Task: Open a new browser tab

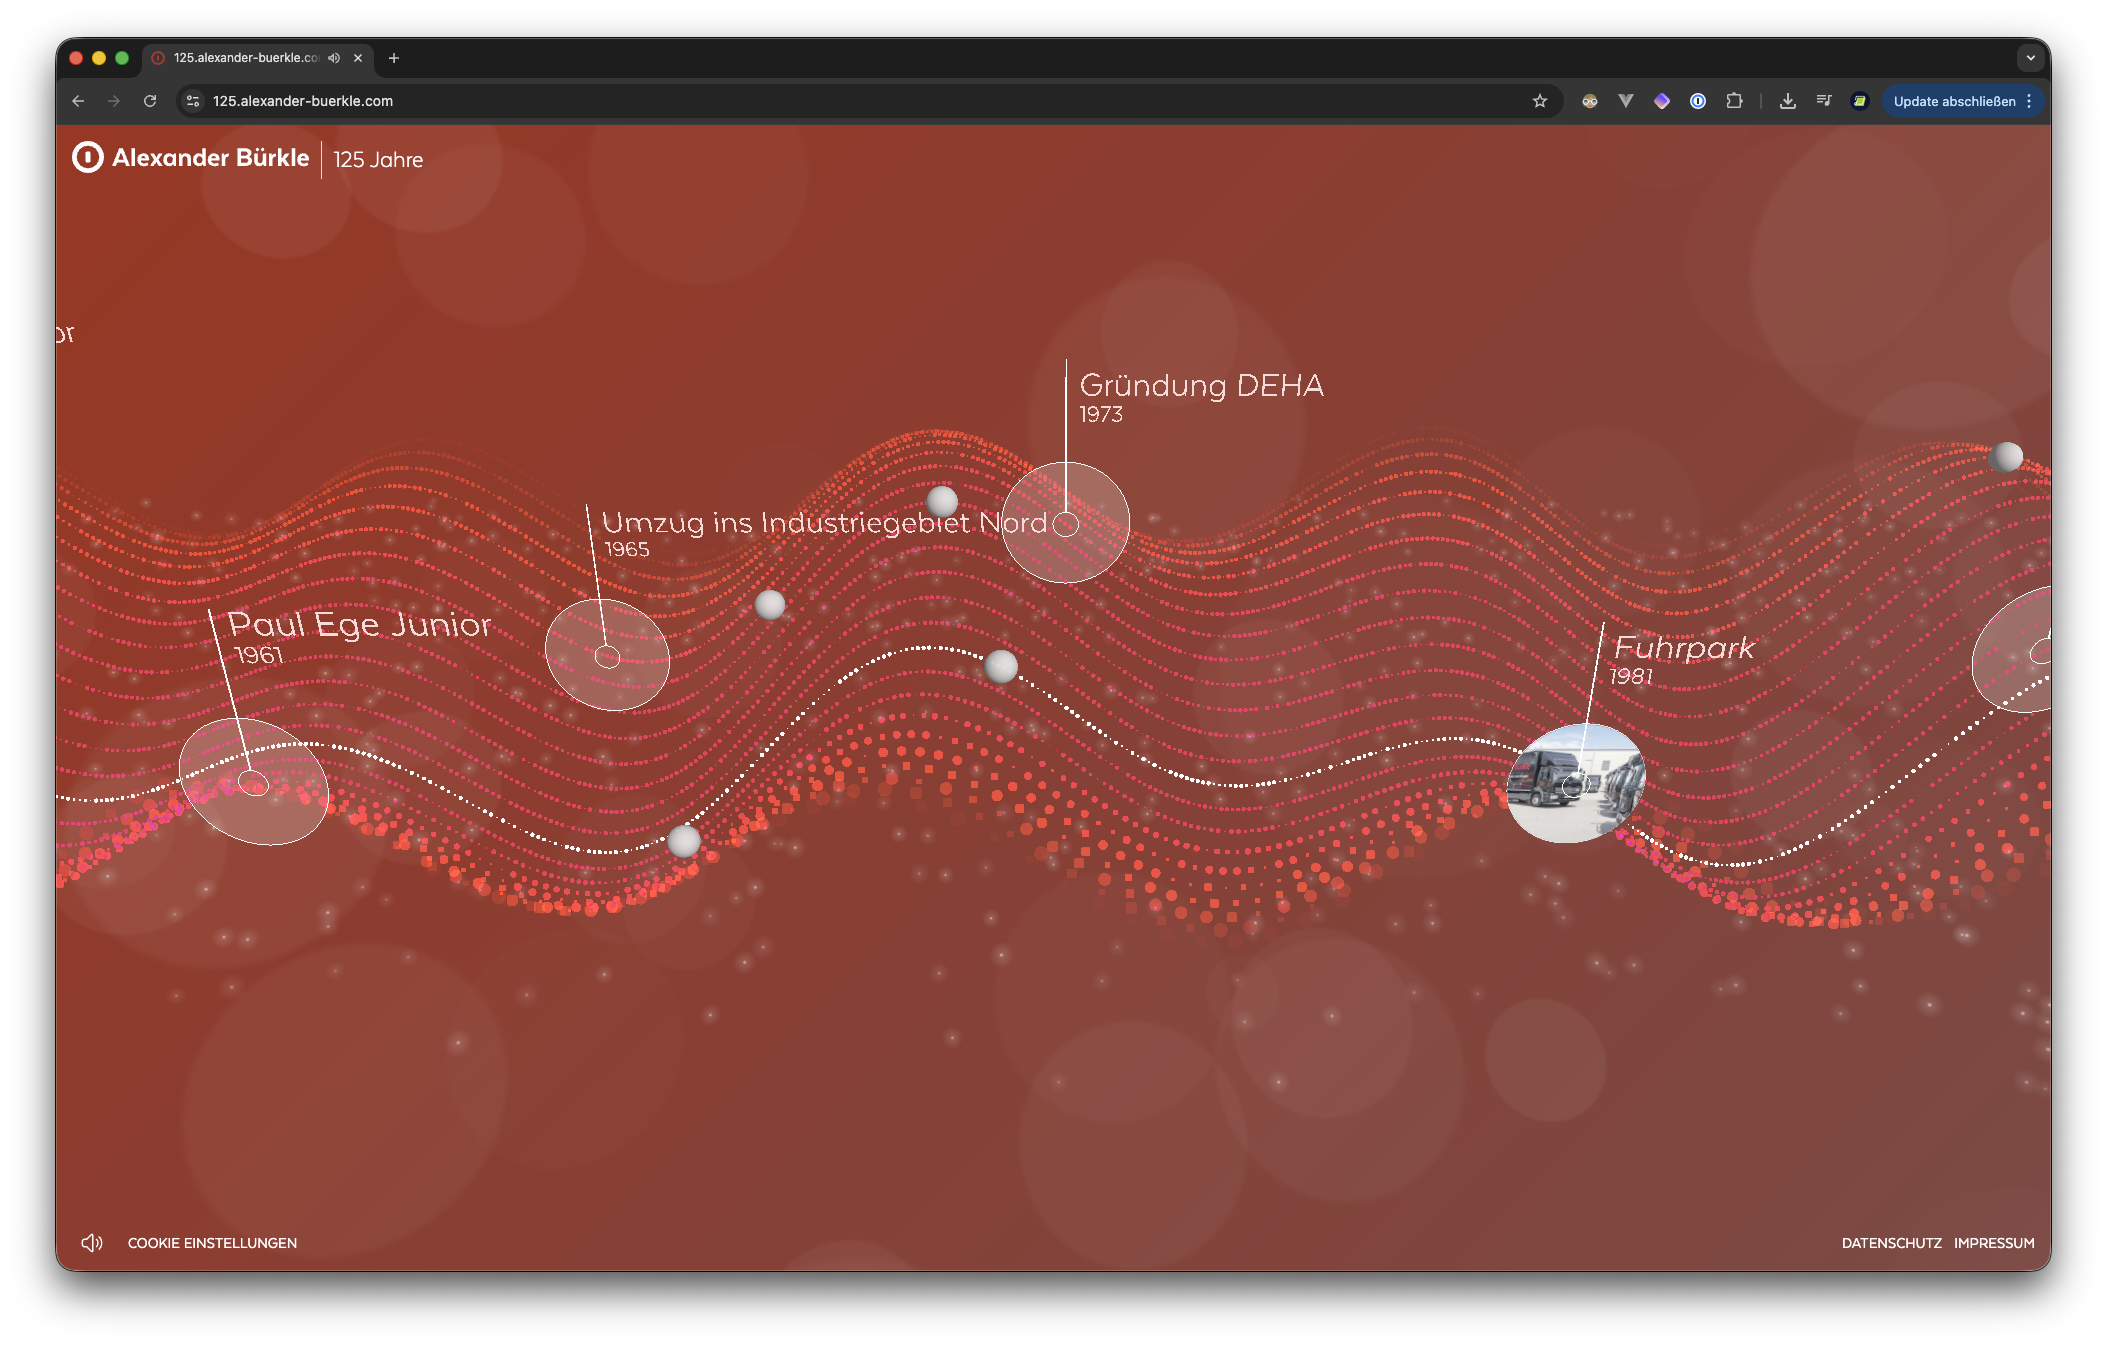Action: [394, 58]
